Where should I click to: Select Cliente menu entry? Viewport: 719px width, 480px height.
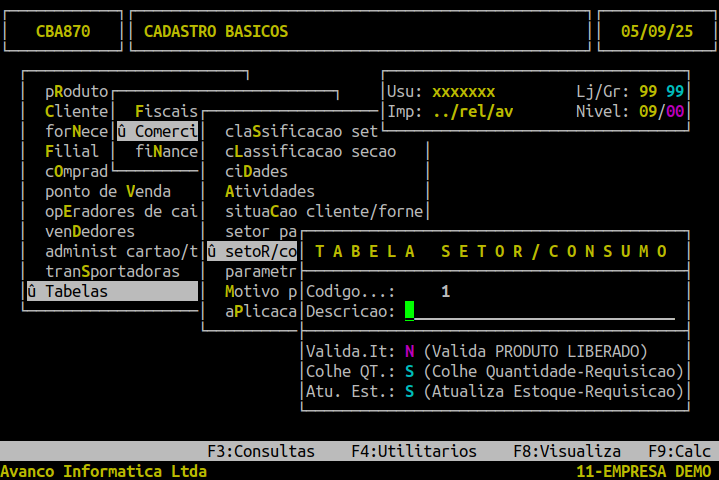[x=77, y=111]
